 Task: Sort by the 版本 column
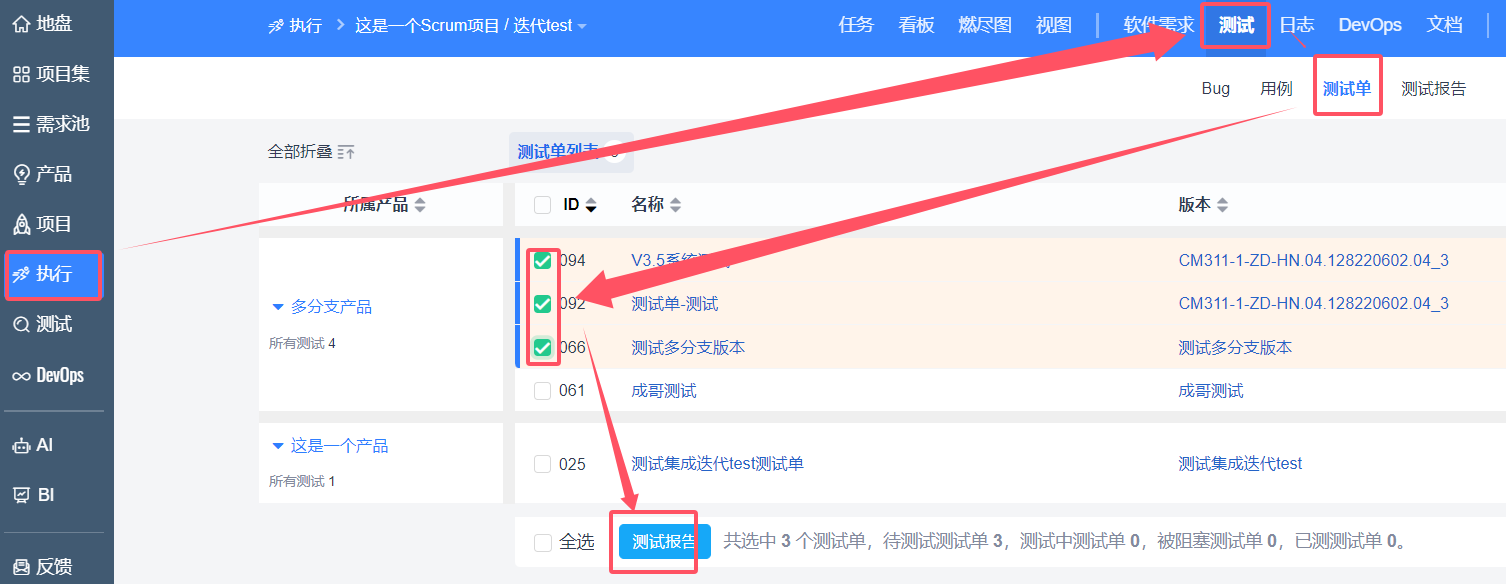click(1203, 205)
